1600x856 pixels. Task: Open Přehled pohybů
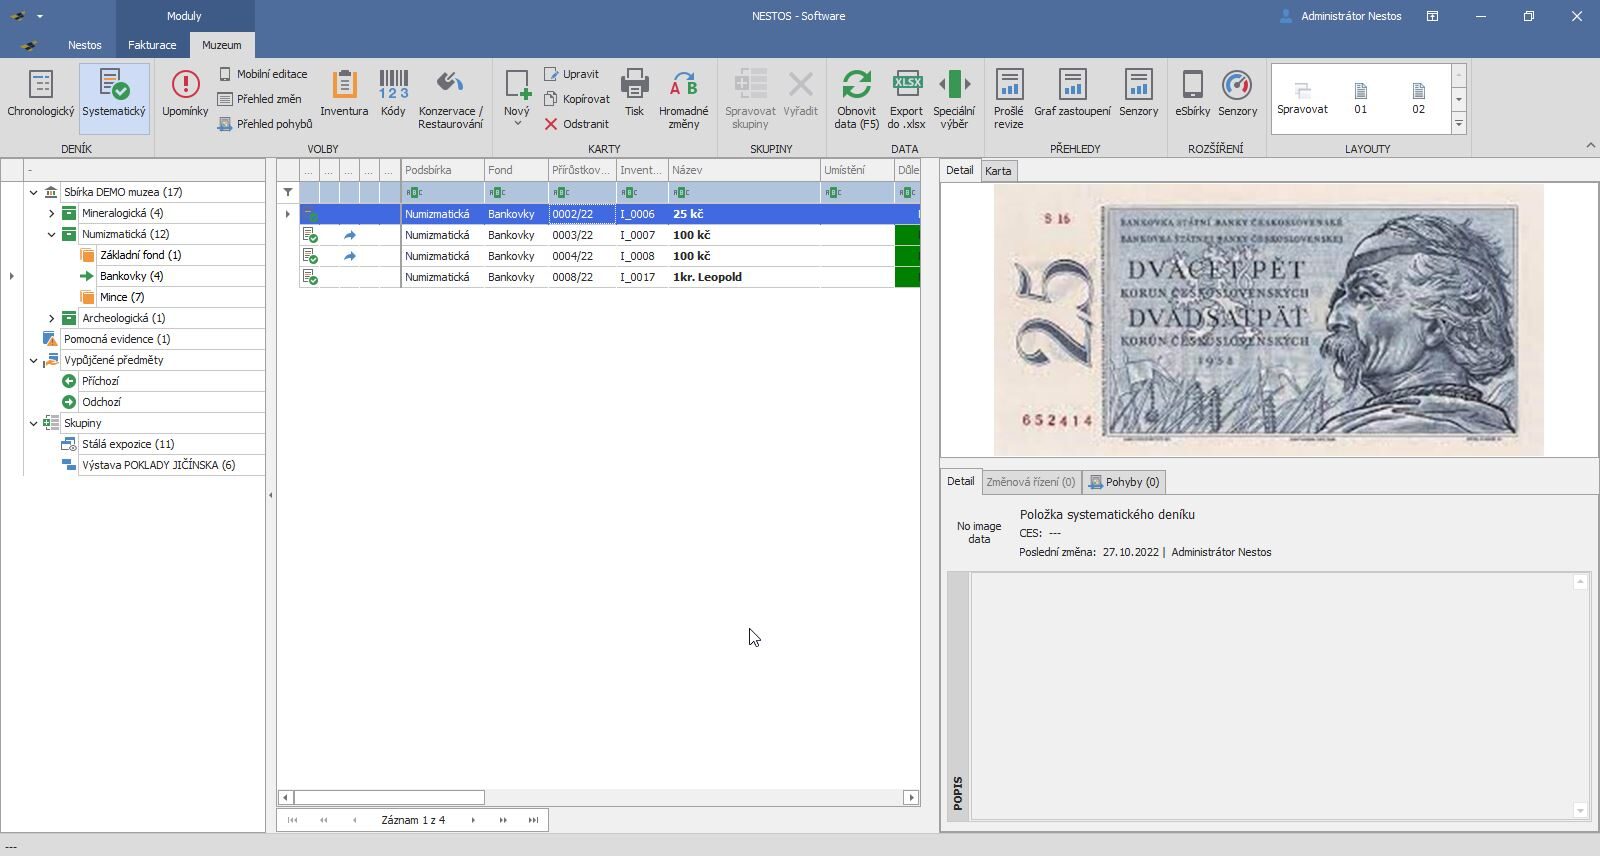265,124
